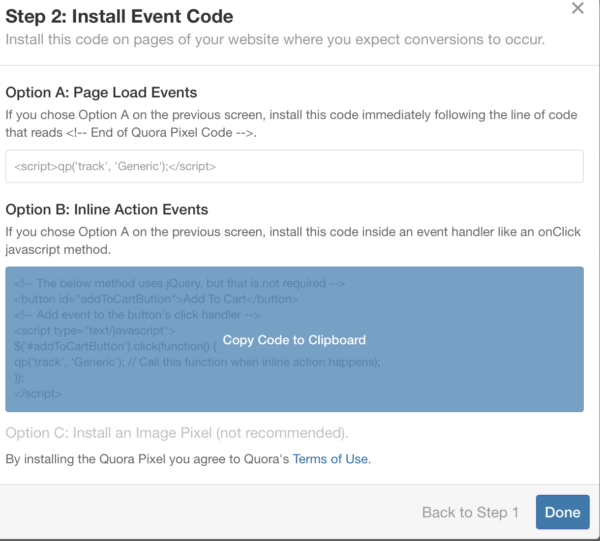Click the 'Option B: Inline Action Events' heading
The height and width of the screenshot is (541, 600).
pos(107,210)
